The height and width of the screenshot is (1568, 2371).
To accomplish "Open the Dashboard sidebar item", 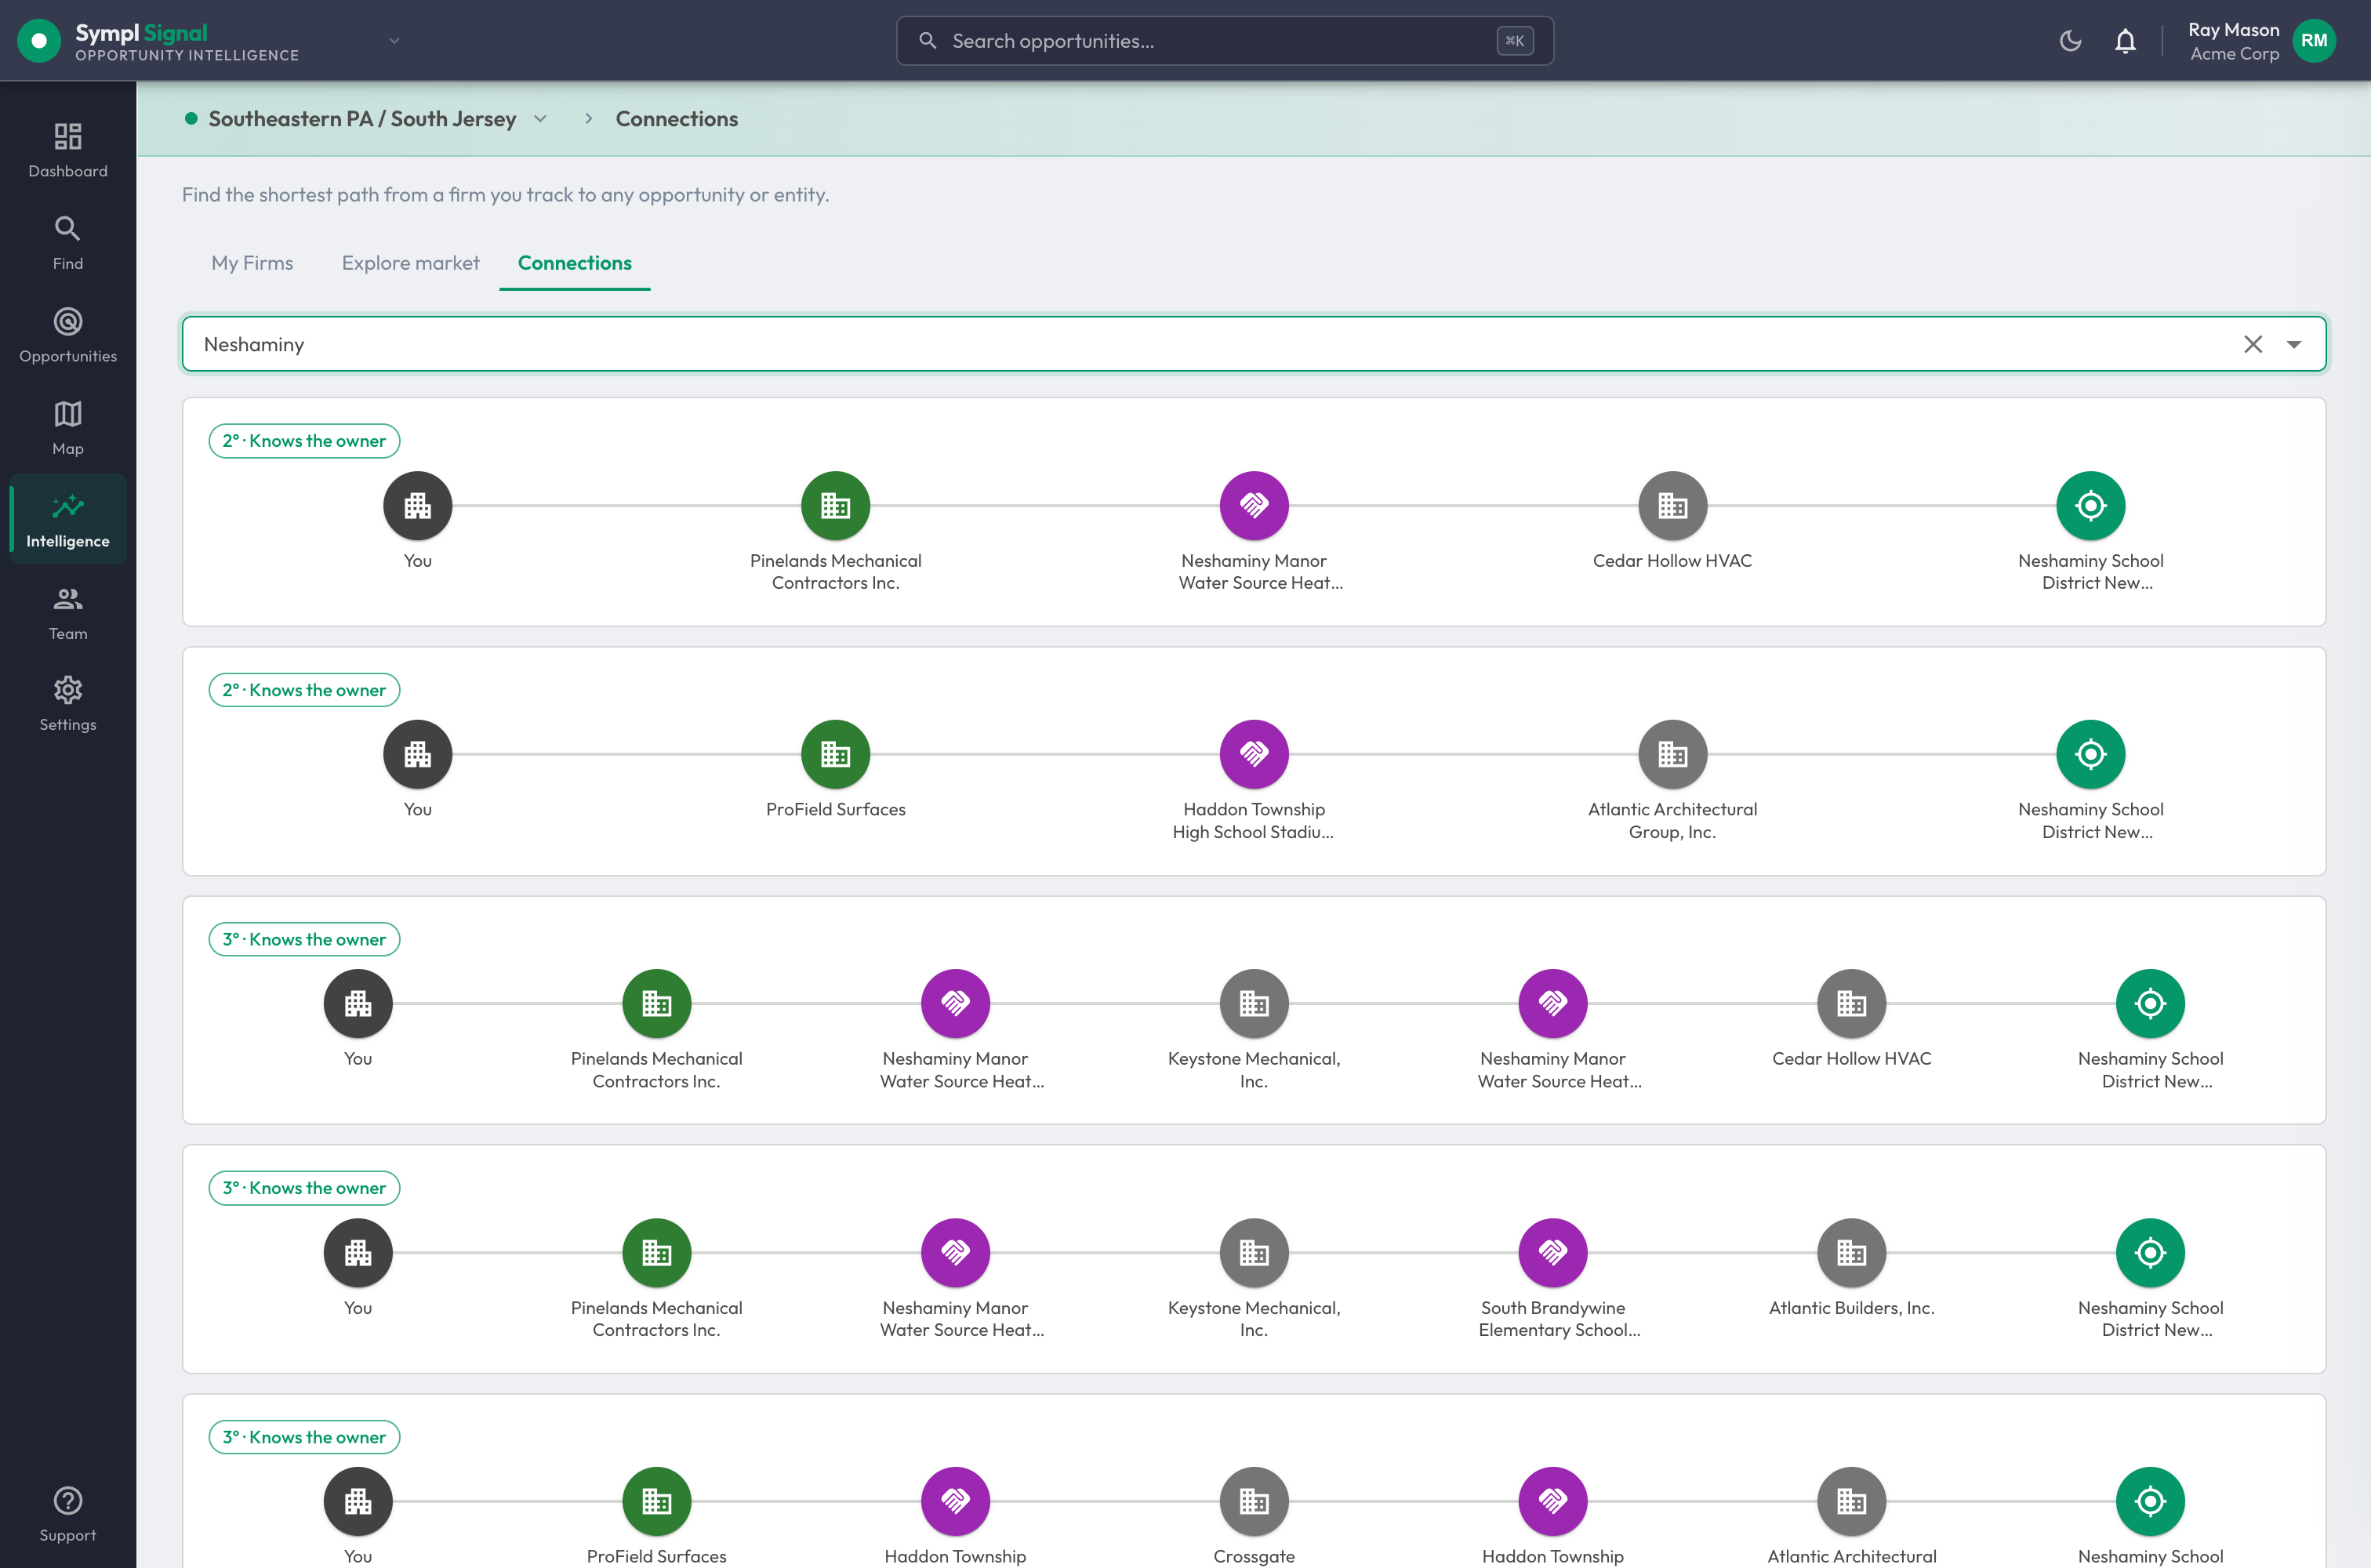I will (68, 150).
